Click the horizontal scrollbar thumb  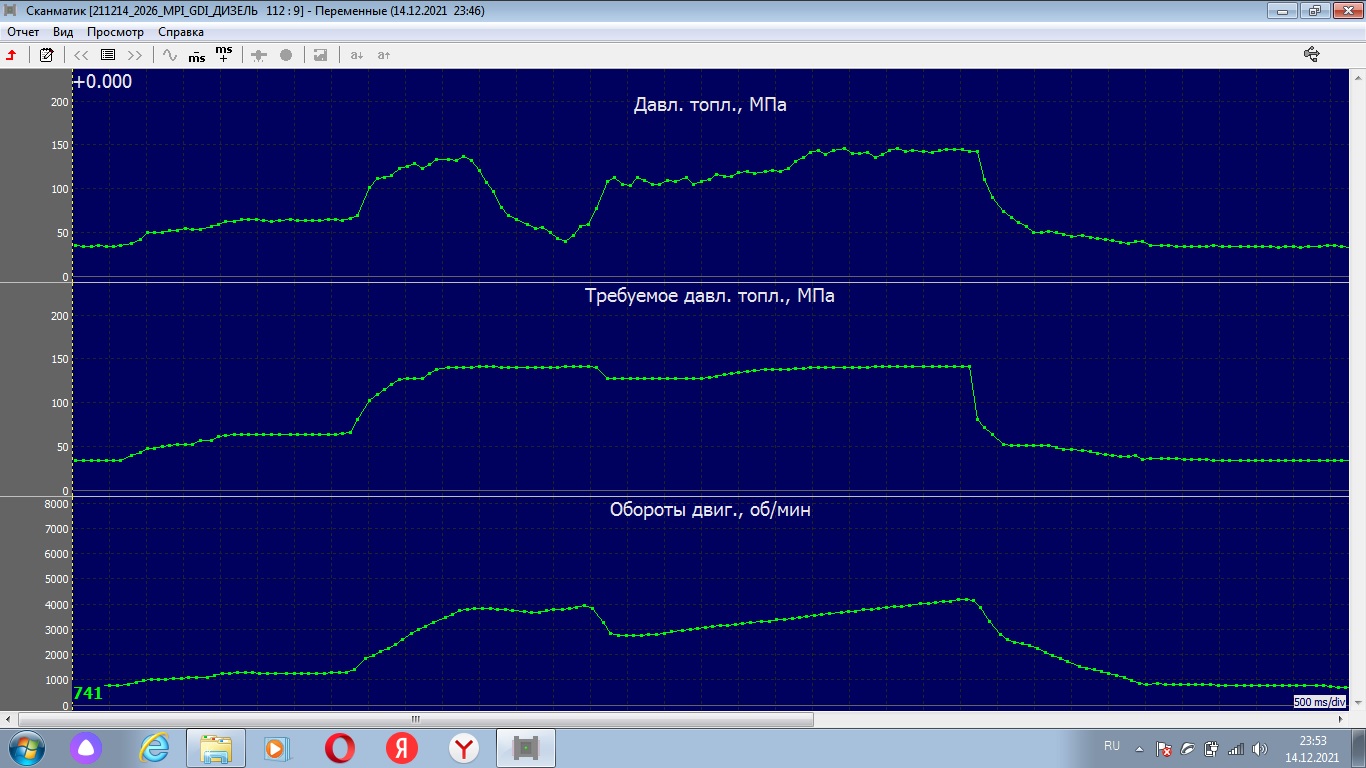[416, 719]
